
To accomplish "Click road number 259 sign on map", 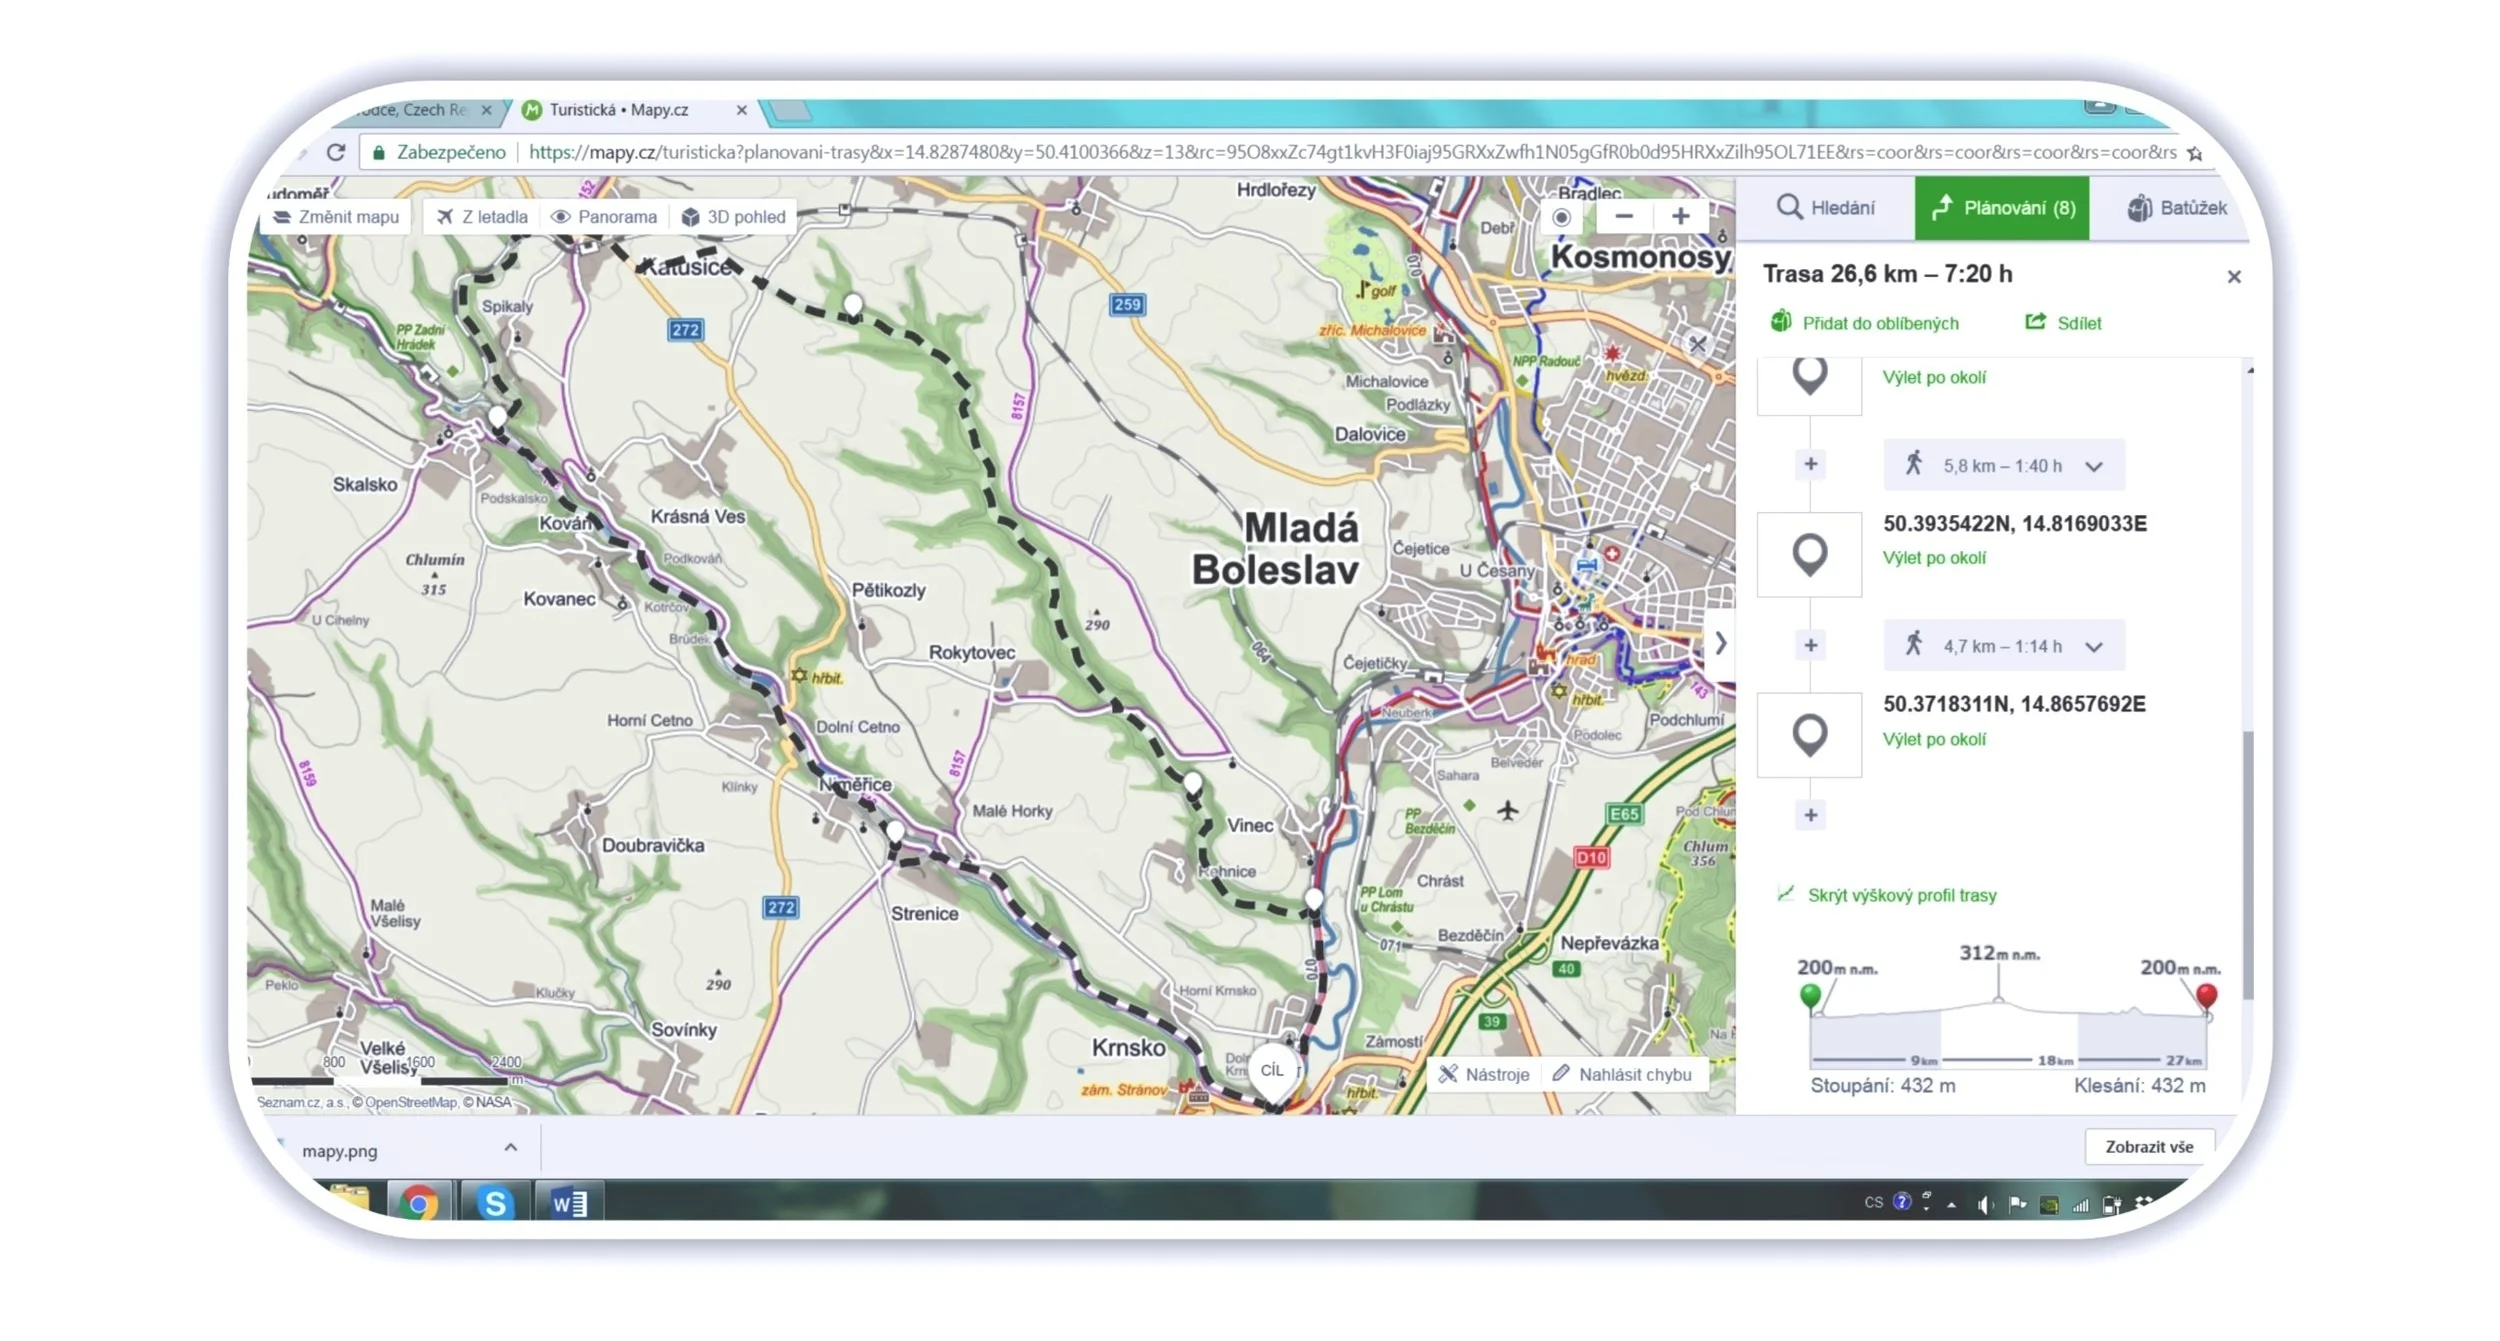I will (1127, 305).
